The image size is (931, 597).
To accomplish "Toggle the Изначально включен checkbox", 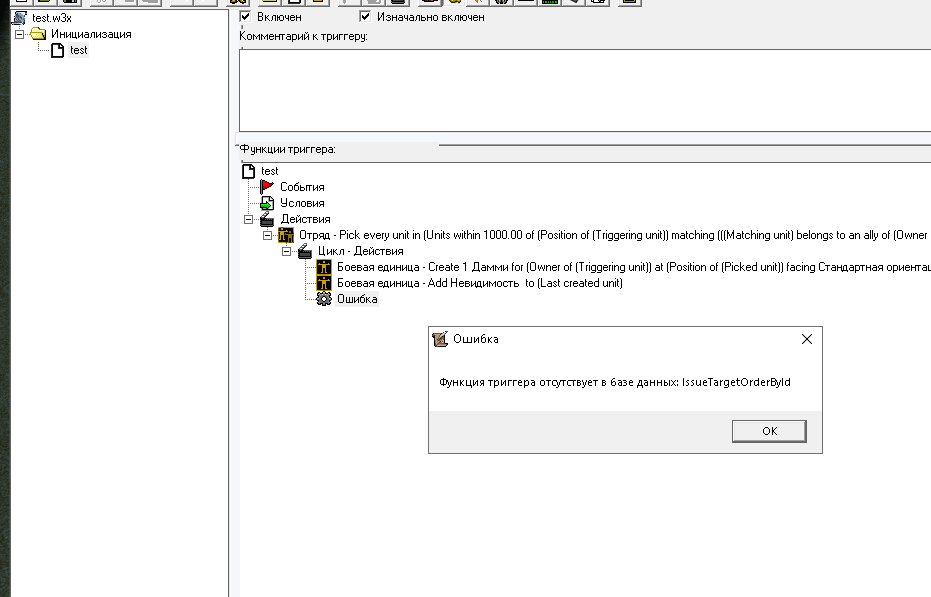I will [365, 17].
